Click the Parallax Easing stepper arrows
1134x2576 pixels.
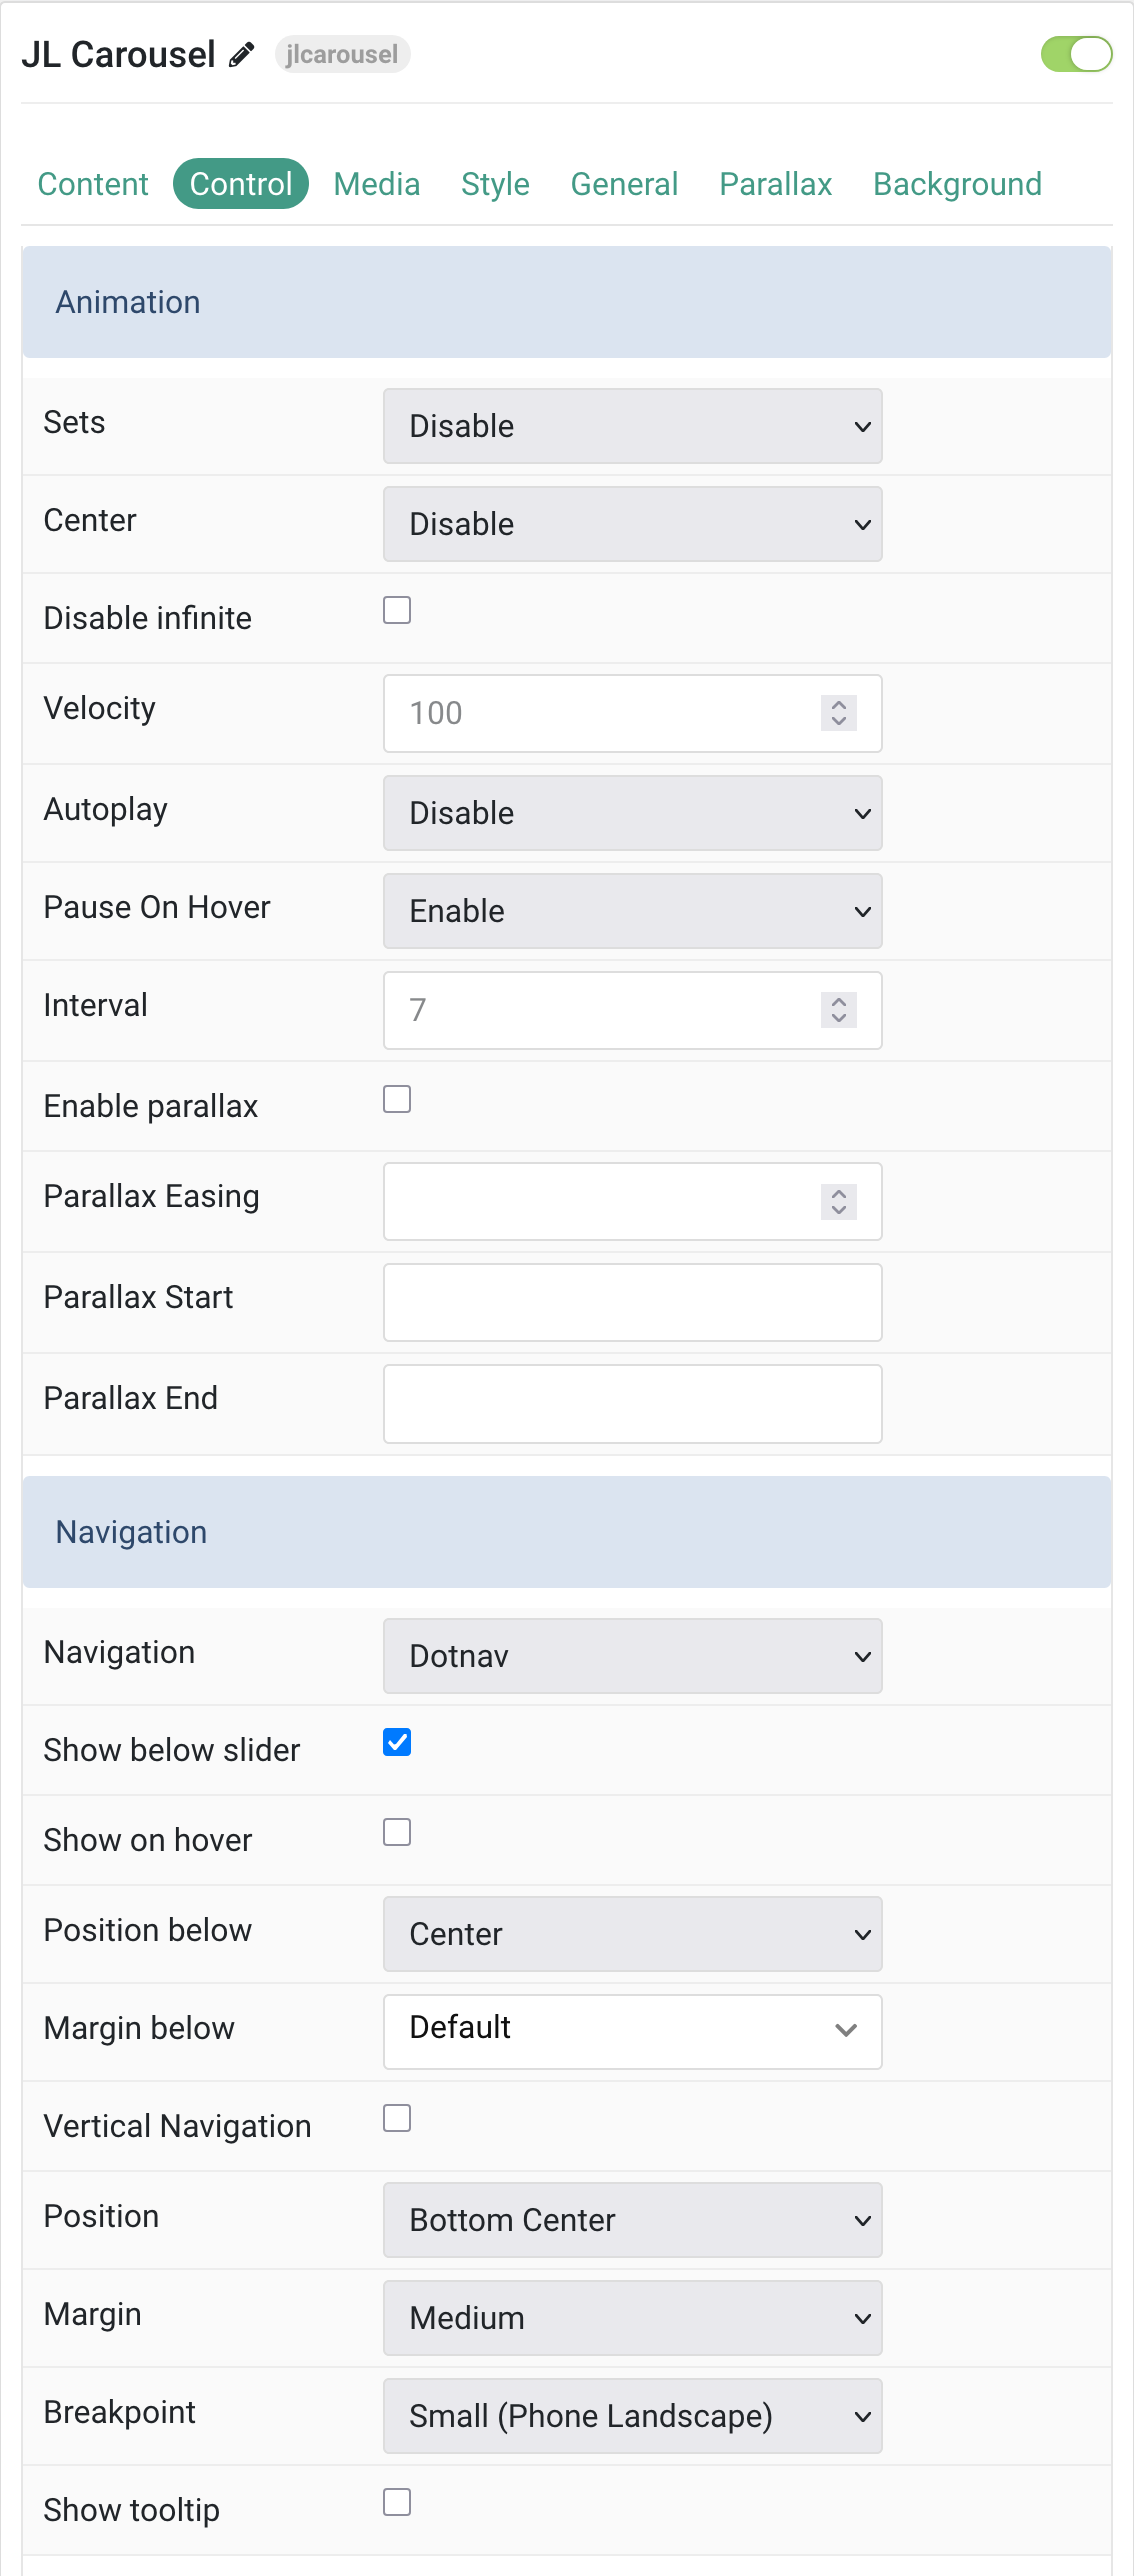tap(838, 1201)
